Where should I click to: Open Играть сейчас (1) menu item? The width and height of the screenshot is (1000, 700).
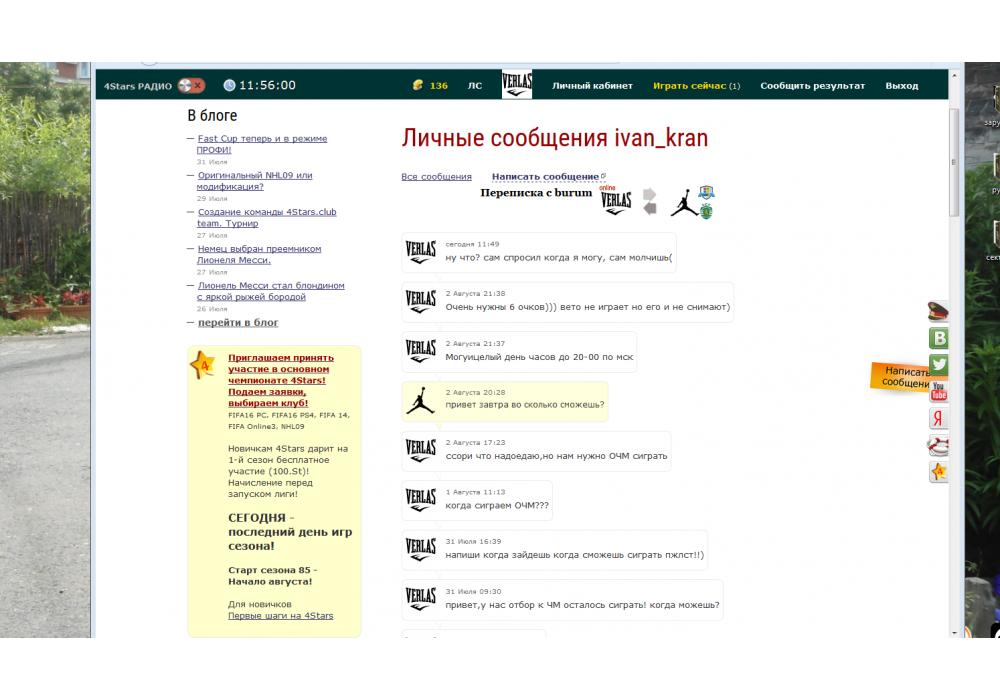click(x=696, y=85)
